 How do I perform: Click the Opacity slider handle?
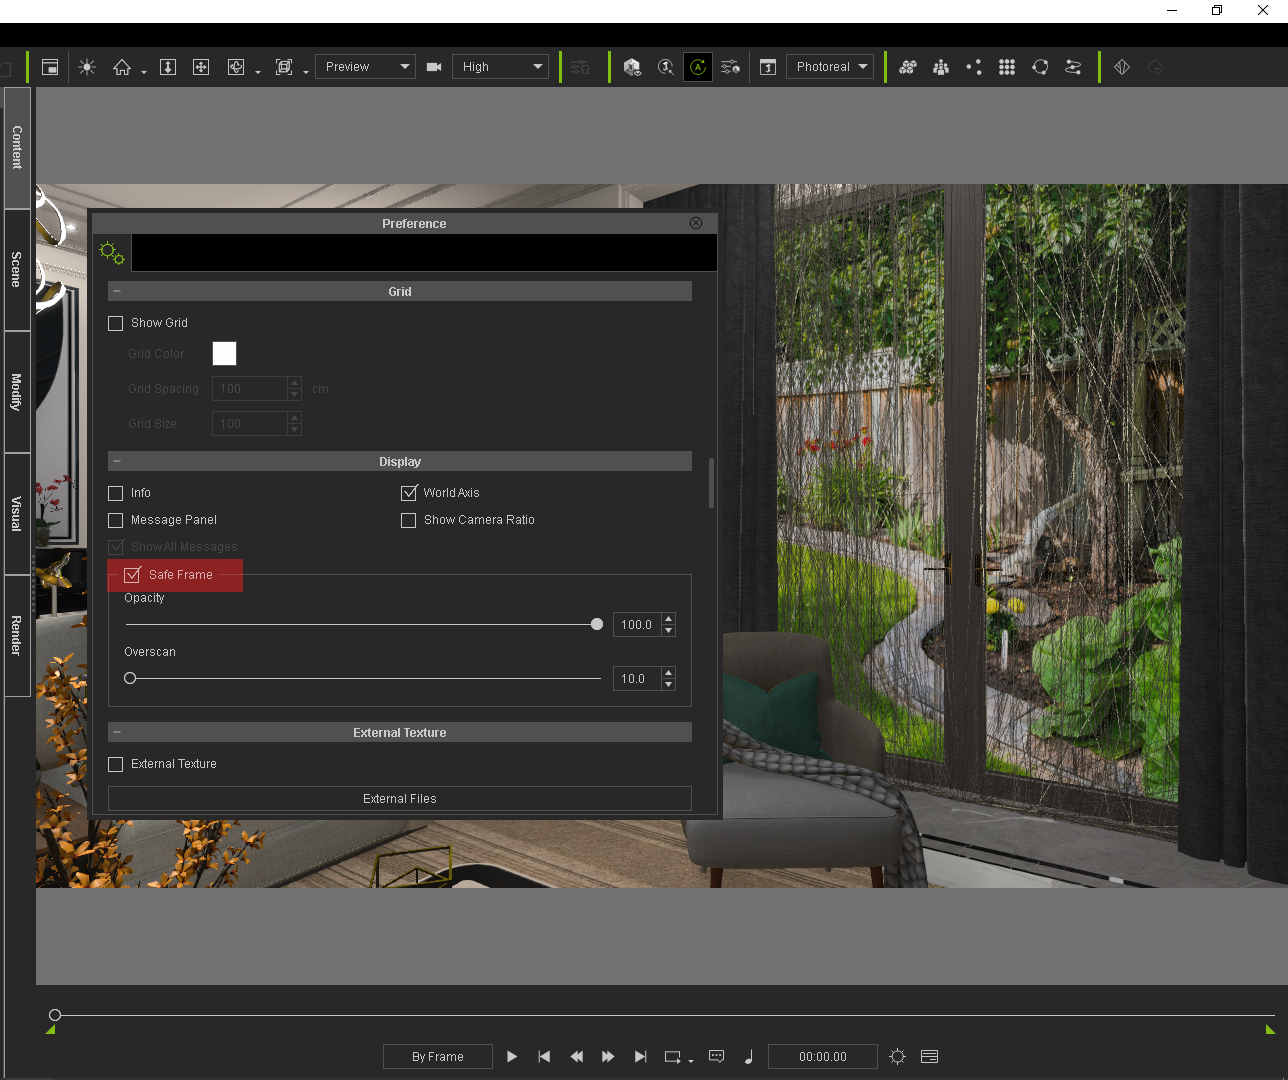pyautogui.click(x=597, y=624)
